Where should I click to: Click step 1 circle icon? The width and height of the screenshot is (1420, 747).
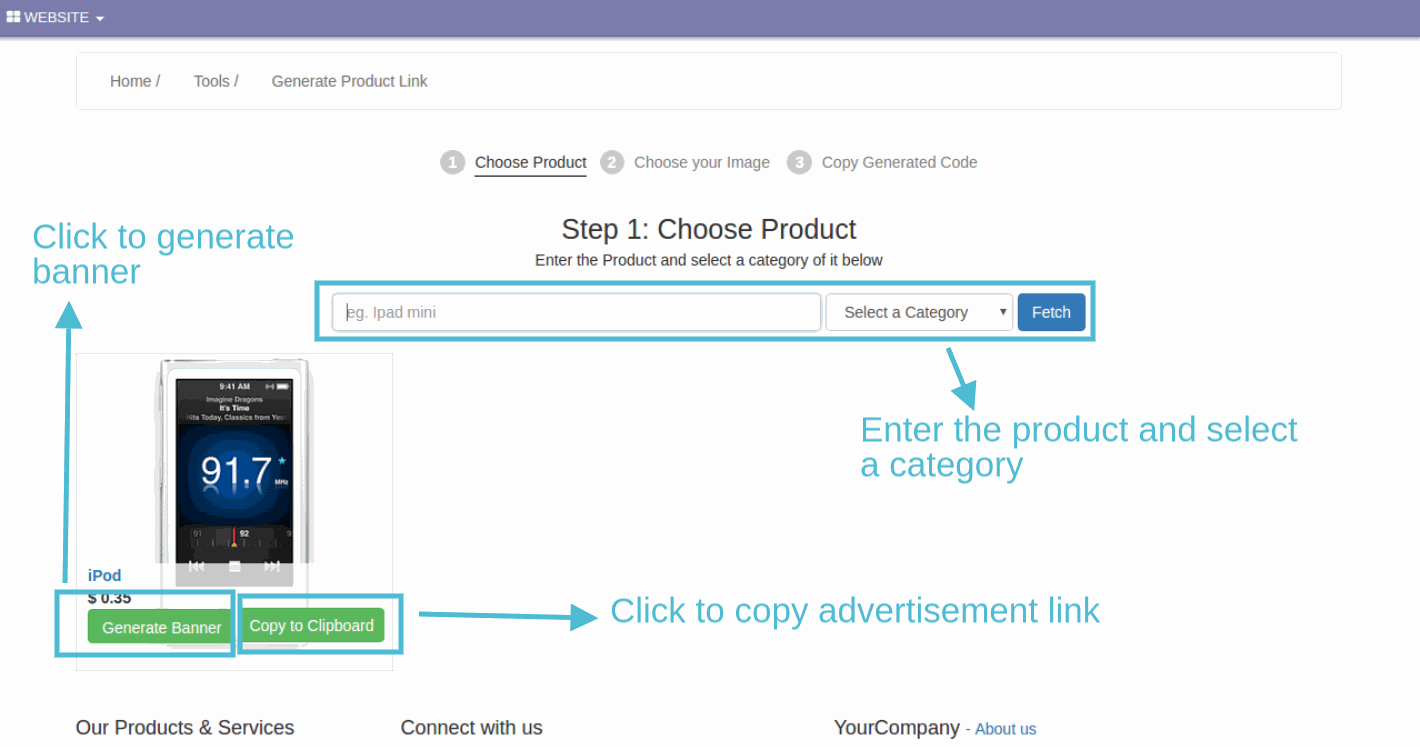[x=453, y=162]
